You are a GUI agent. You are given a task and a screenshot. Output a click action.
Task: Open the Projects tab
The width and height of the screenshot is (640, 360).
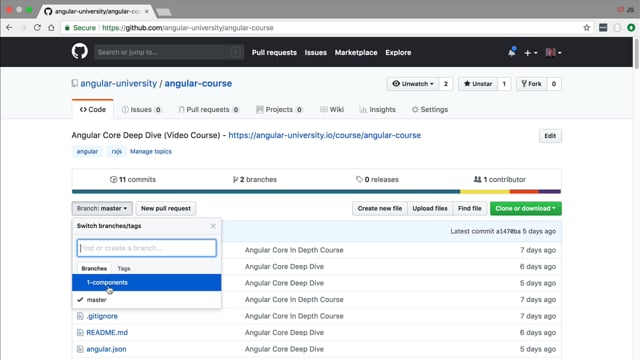pos(279,109)
